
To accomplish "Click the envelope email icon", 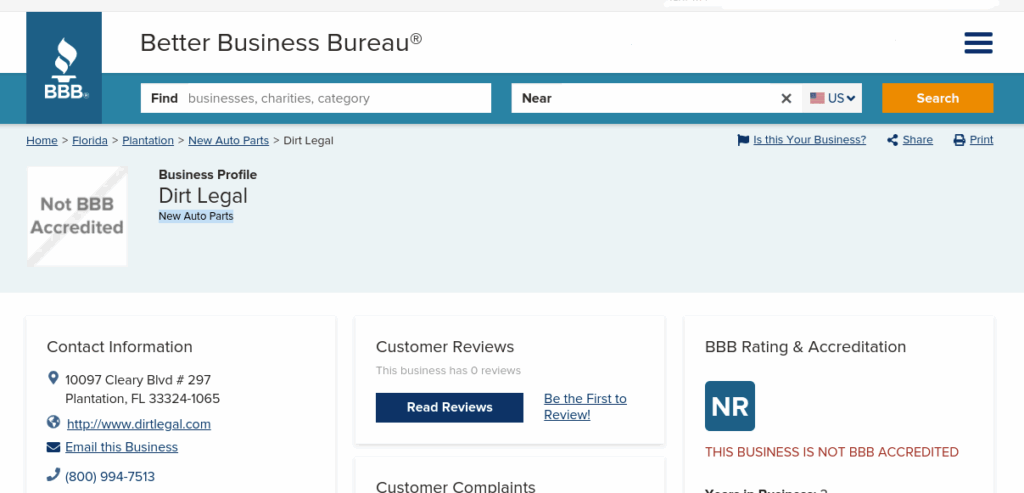I will pos(54,447).
